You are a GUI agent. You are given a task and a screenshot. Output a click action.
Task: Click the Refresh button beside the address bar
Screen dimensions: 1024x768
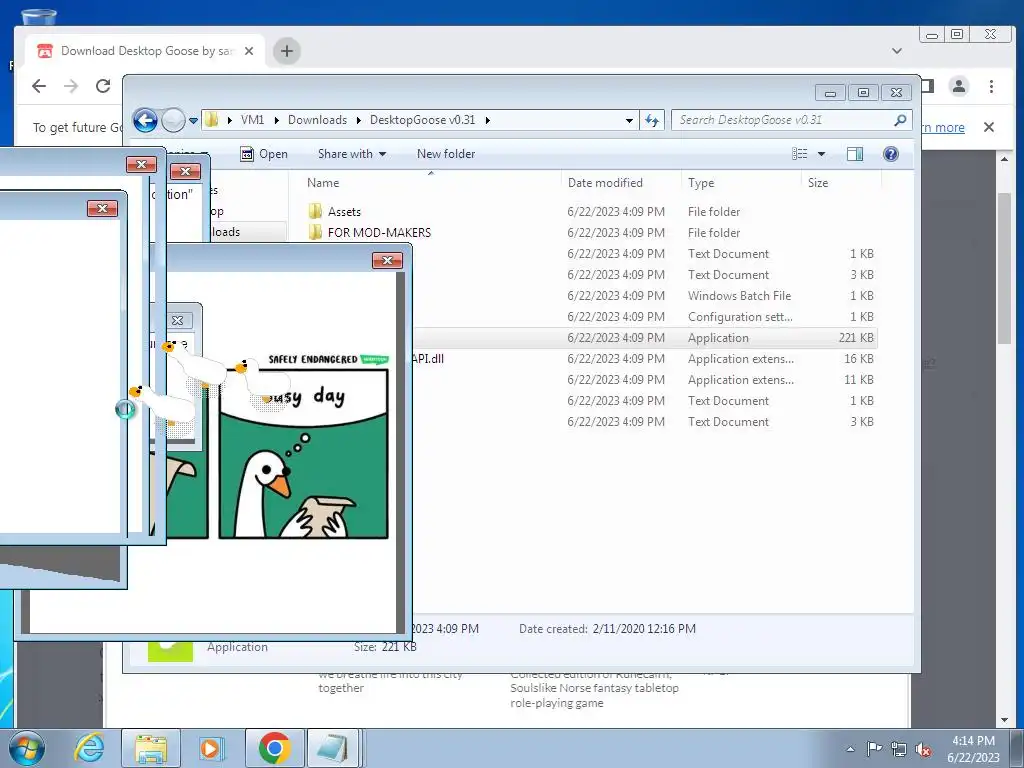coord(652,120)
